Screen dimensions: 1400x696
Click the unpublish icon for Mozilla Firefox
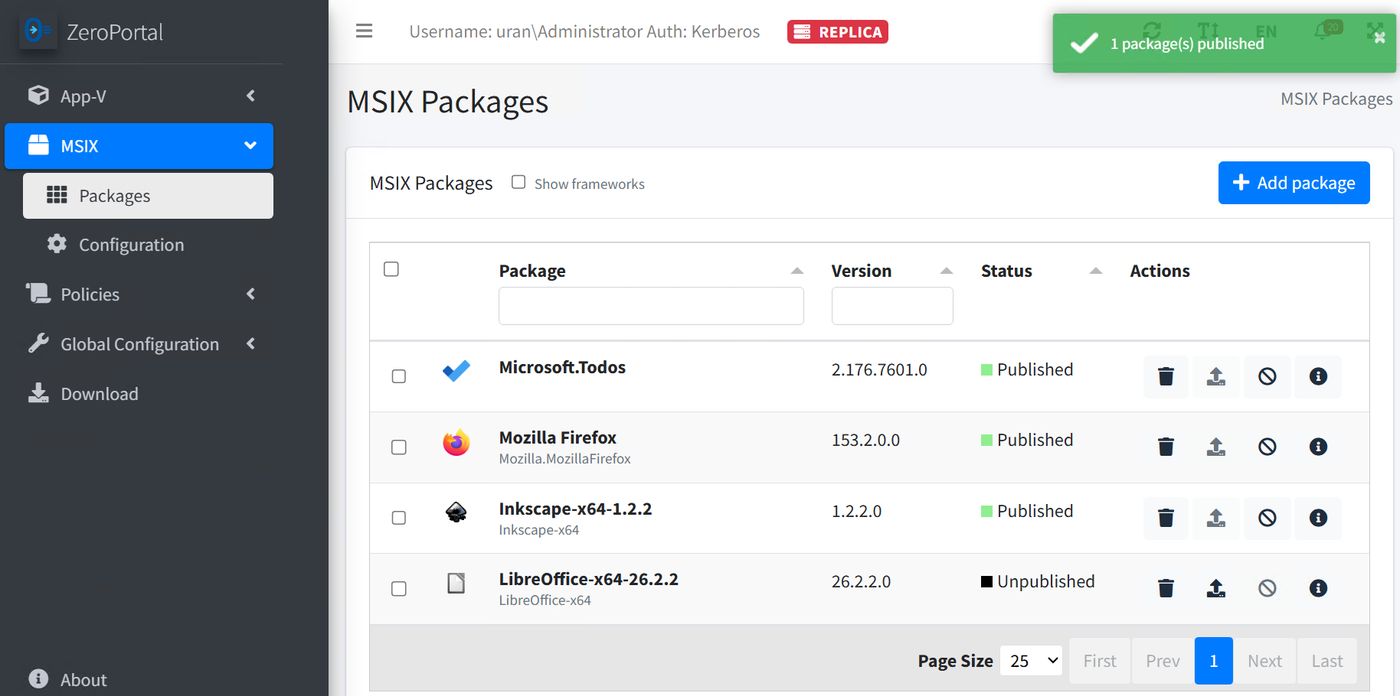pyautogui.click(x=1267, y=447)
